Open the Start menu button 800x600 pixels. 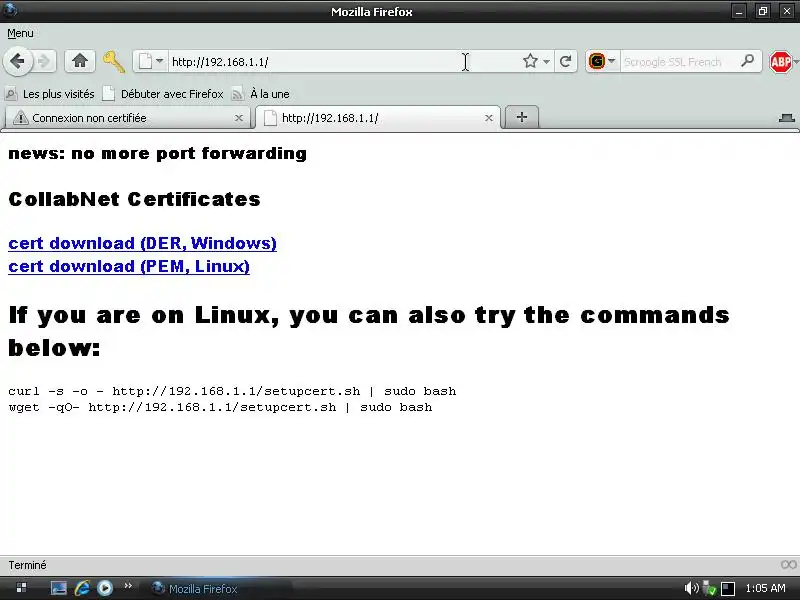click(21, 588)
